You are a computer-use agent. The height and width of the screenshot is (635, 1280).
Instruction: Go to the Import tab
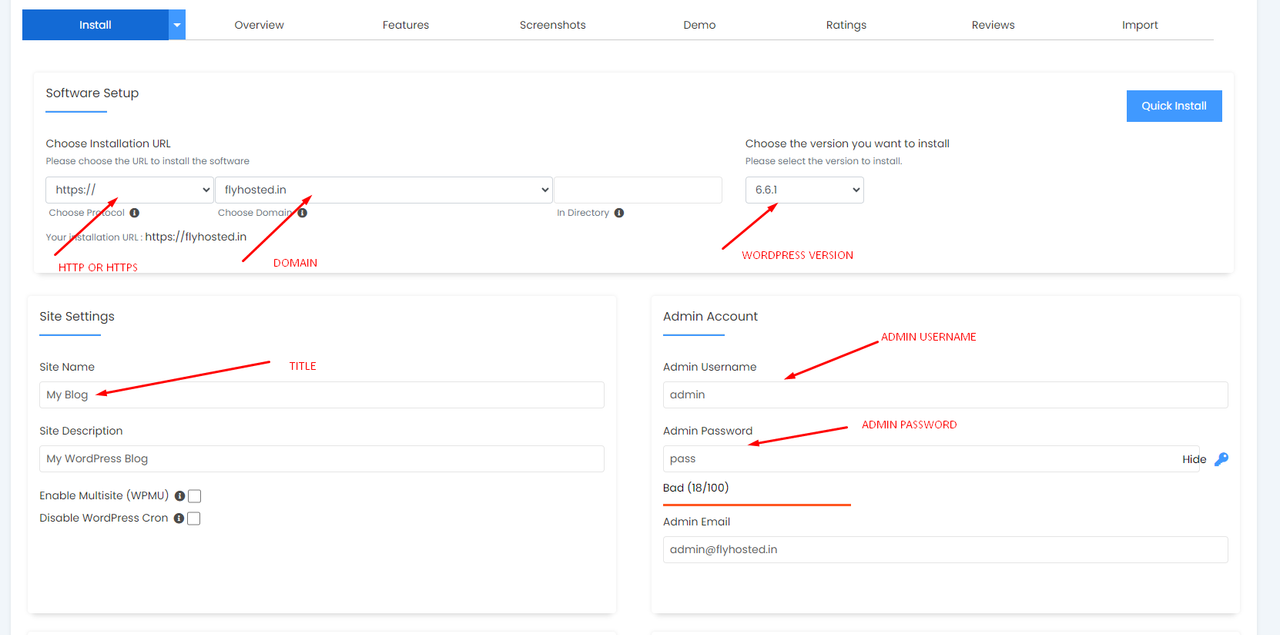tap(1140, 25)
